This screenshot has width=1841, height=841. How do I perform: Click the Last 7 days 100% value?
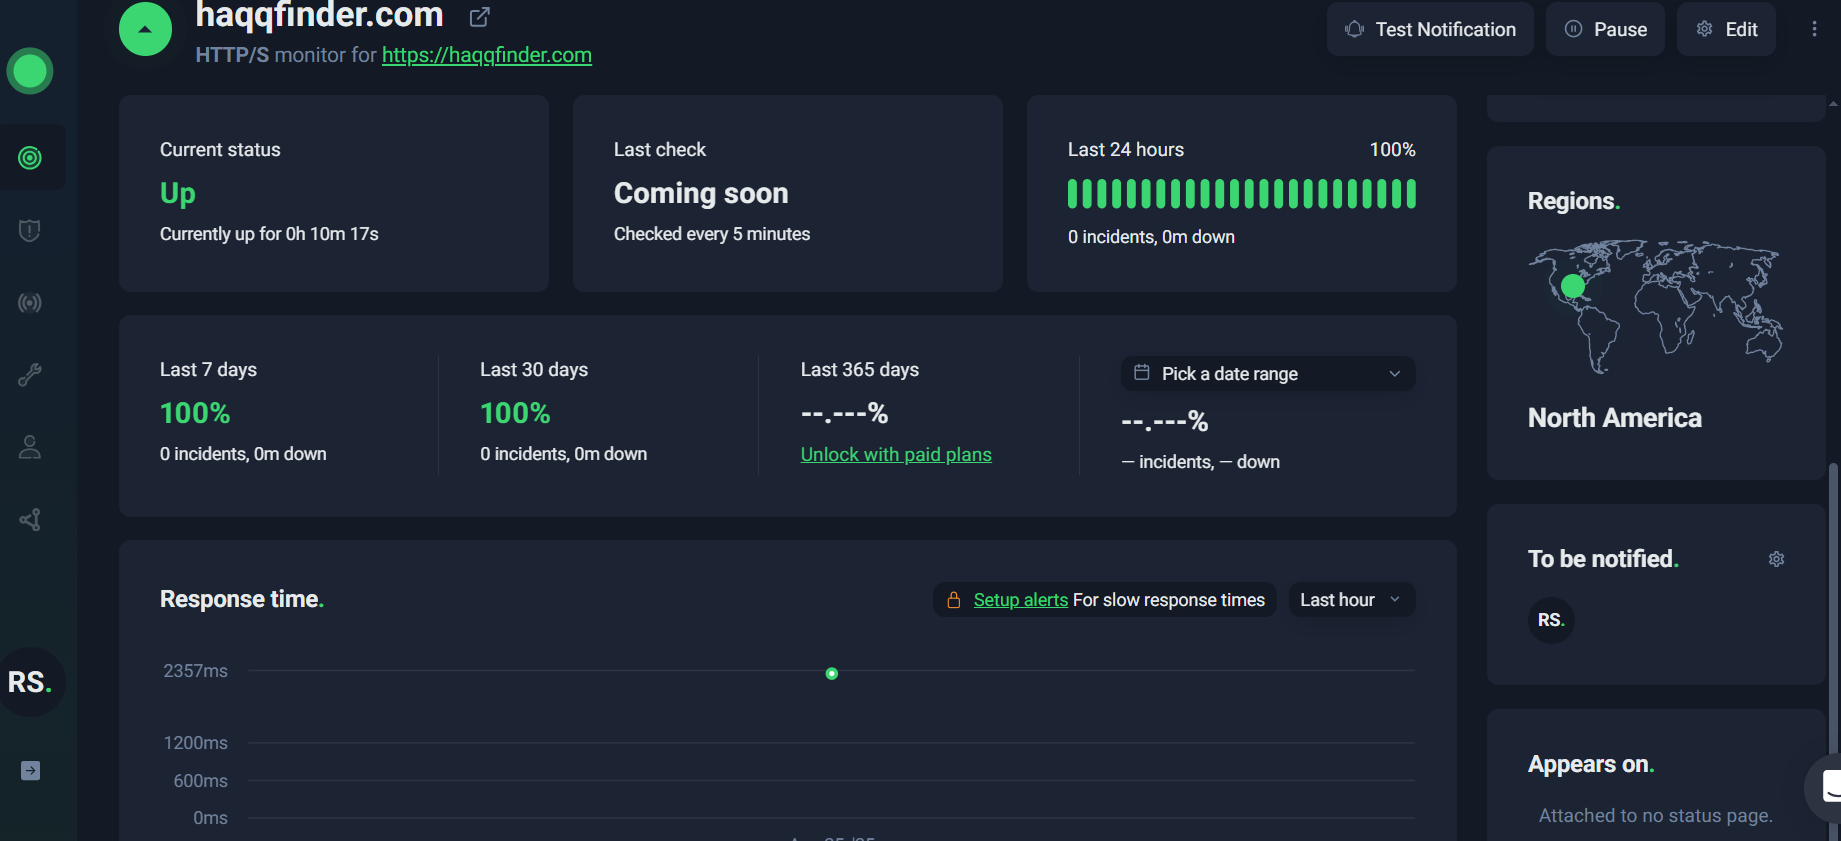pos(195,413)
